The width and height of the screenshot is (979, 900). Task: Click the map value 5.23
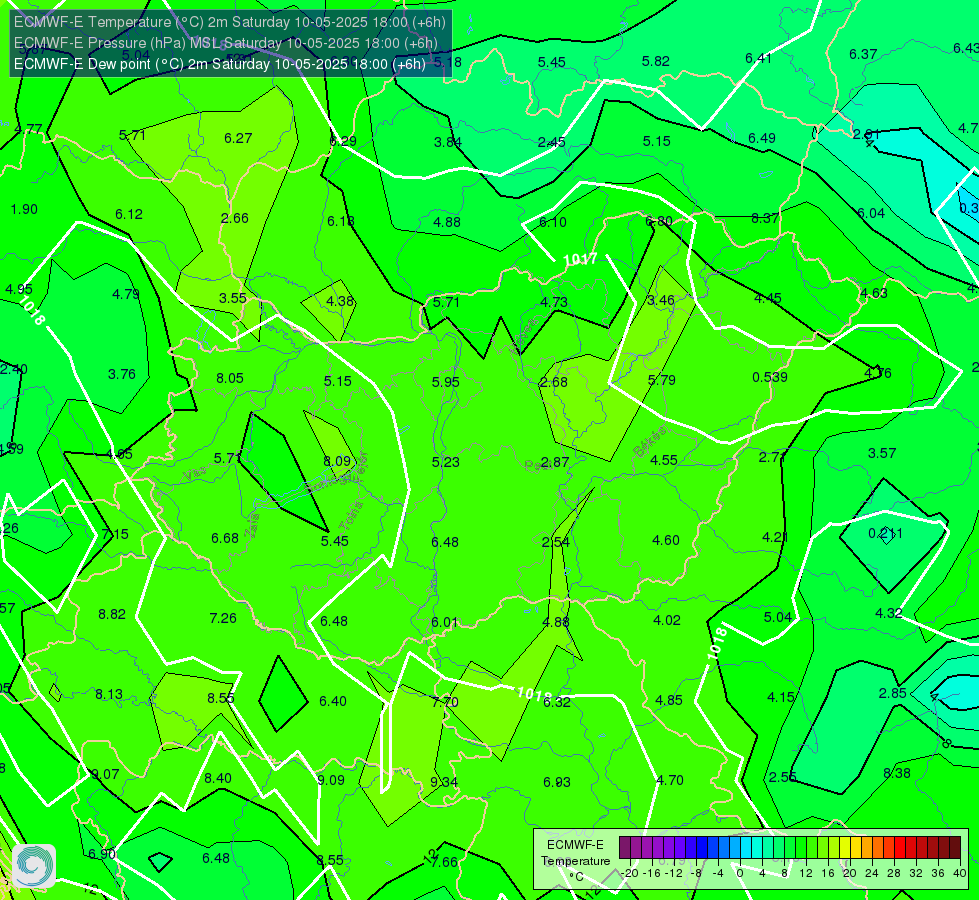tap(445, 462)
